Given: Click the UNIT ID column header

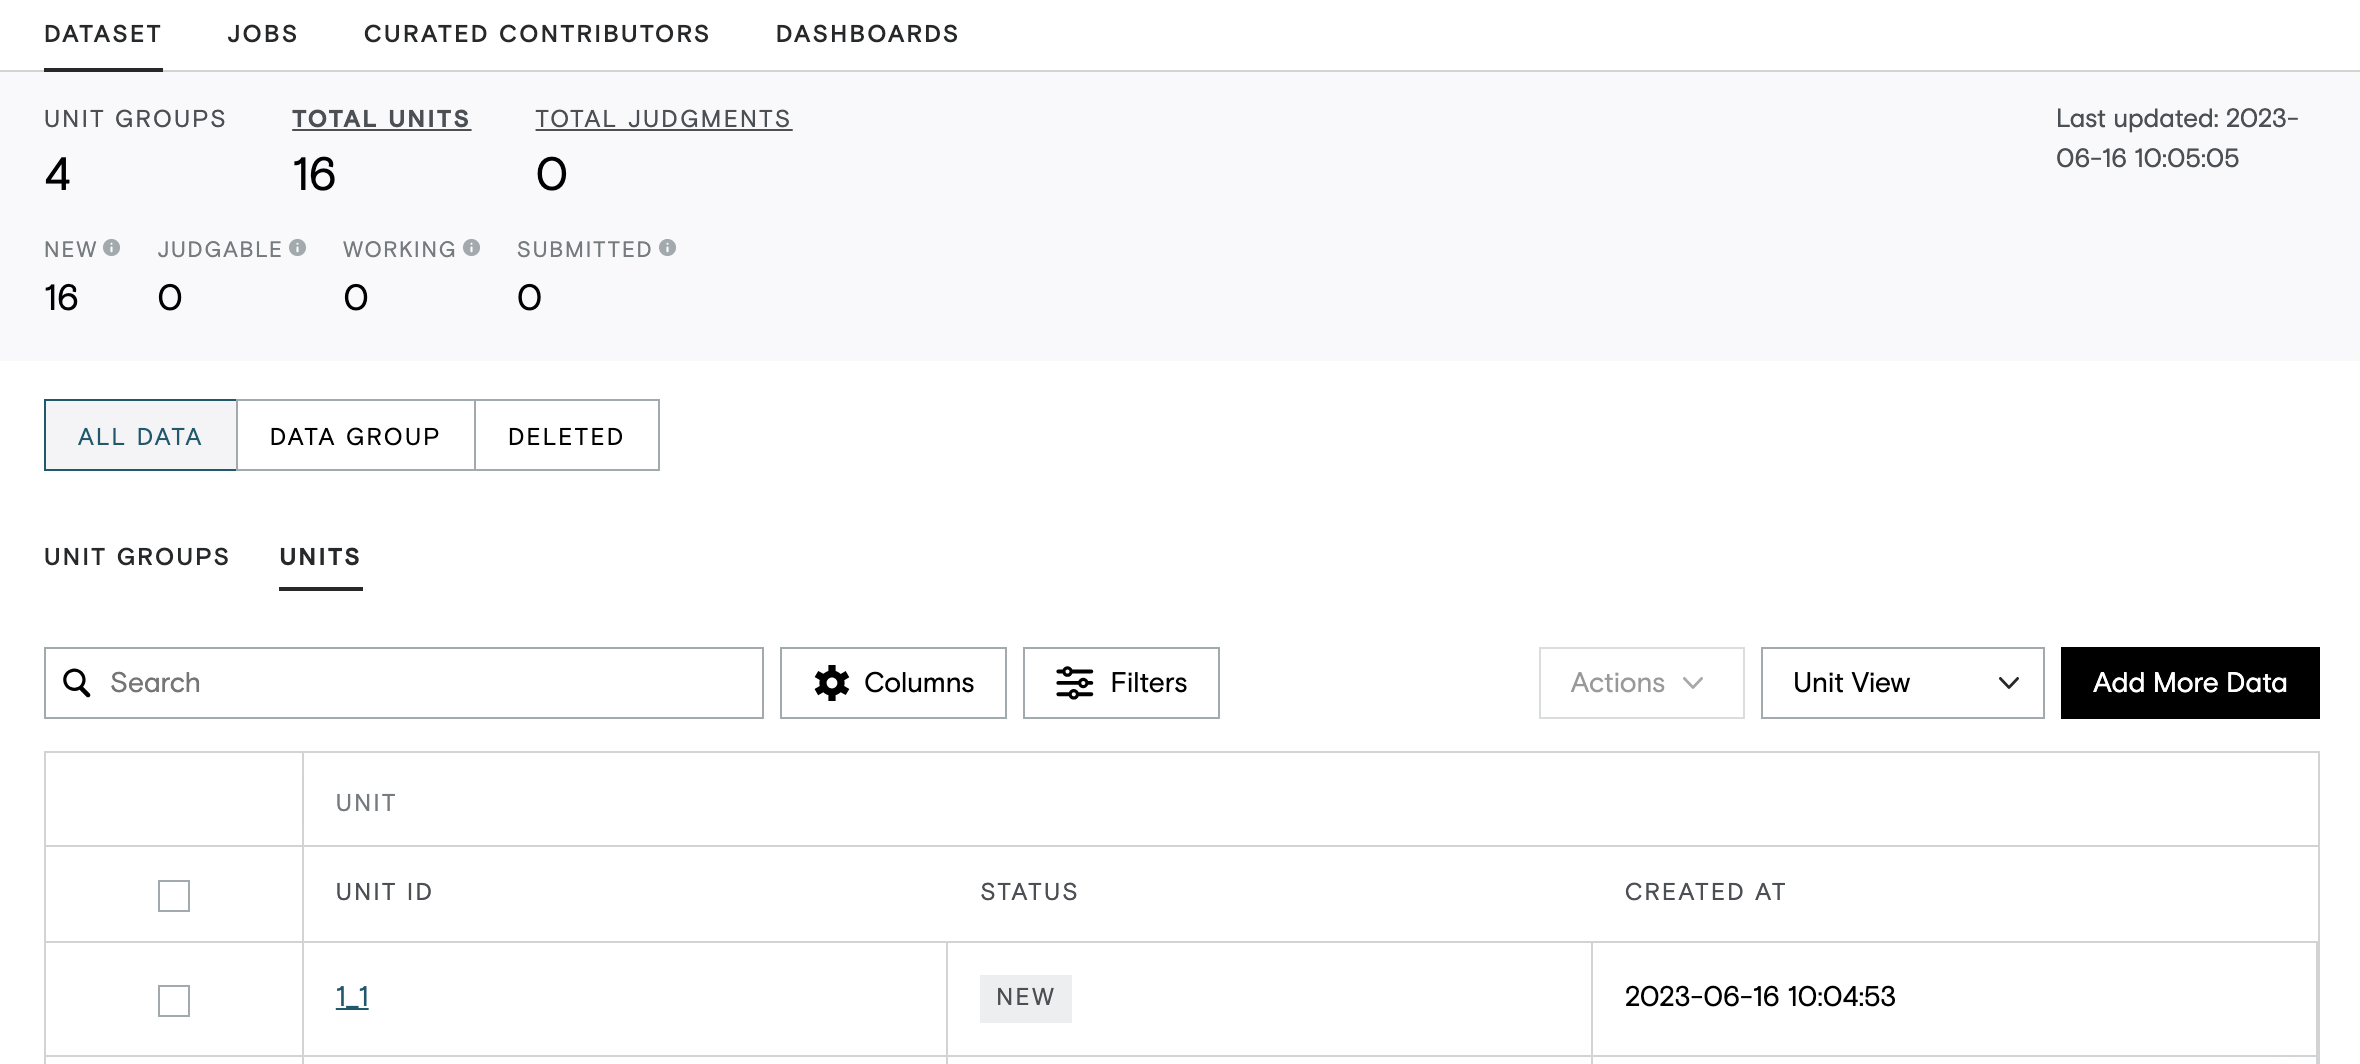Looking at the screenshot, I should (384, 892).
